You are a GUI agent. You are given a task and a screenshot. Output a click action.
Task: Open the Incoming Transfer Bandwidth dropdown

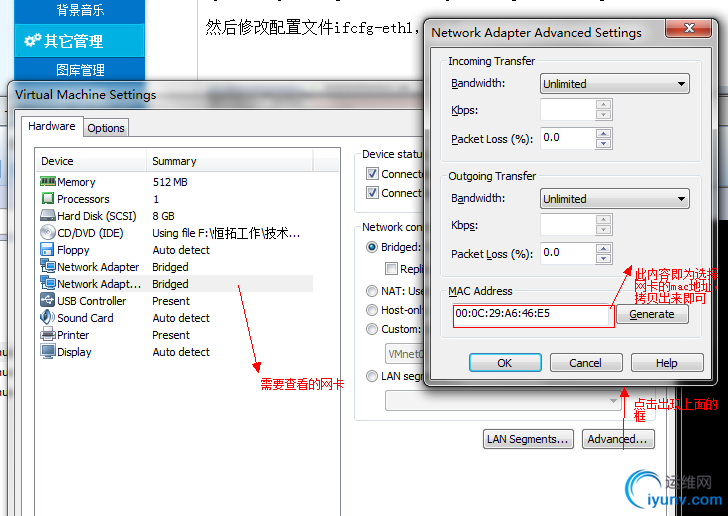614,84
